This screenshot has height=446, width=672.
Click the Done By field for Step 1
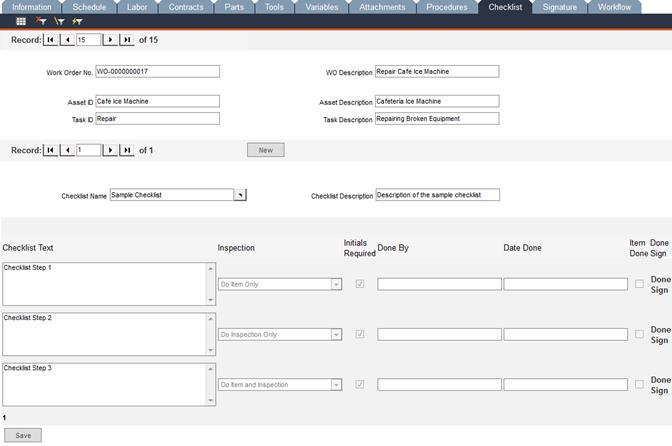pos(439,284)
